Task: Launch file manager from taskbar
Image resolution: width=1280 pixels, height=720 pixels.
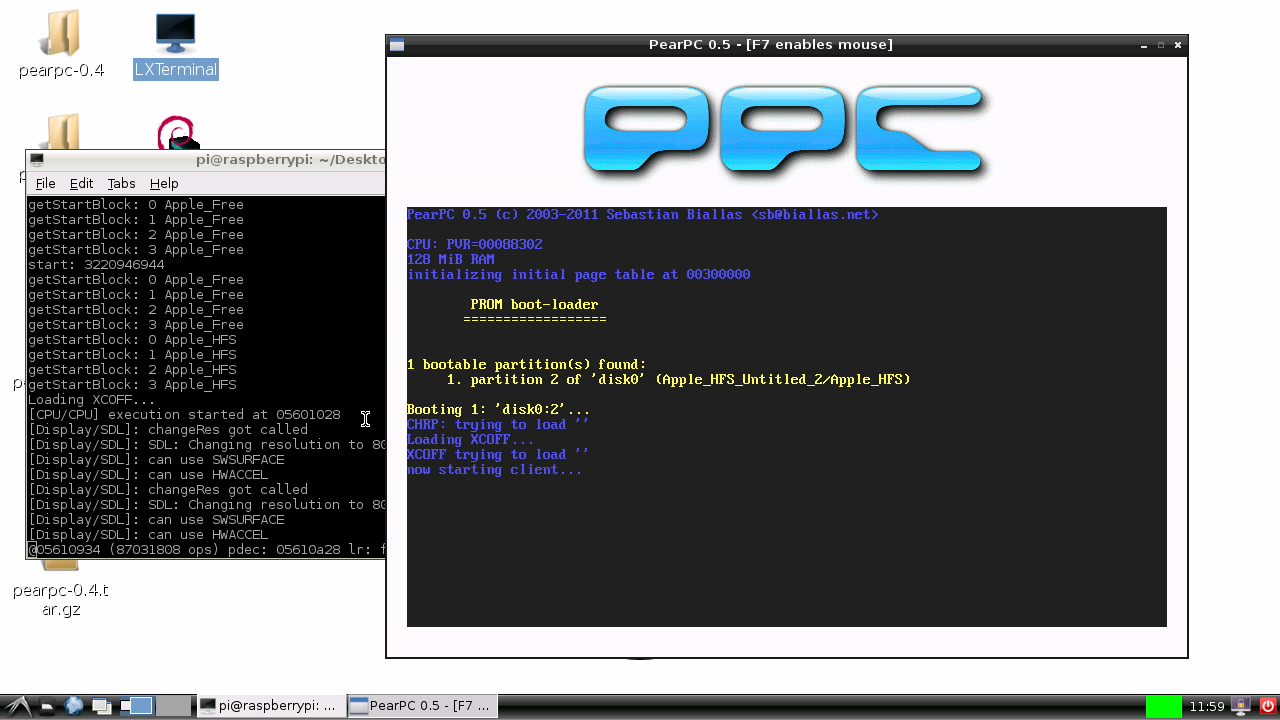Action: 47,706
